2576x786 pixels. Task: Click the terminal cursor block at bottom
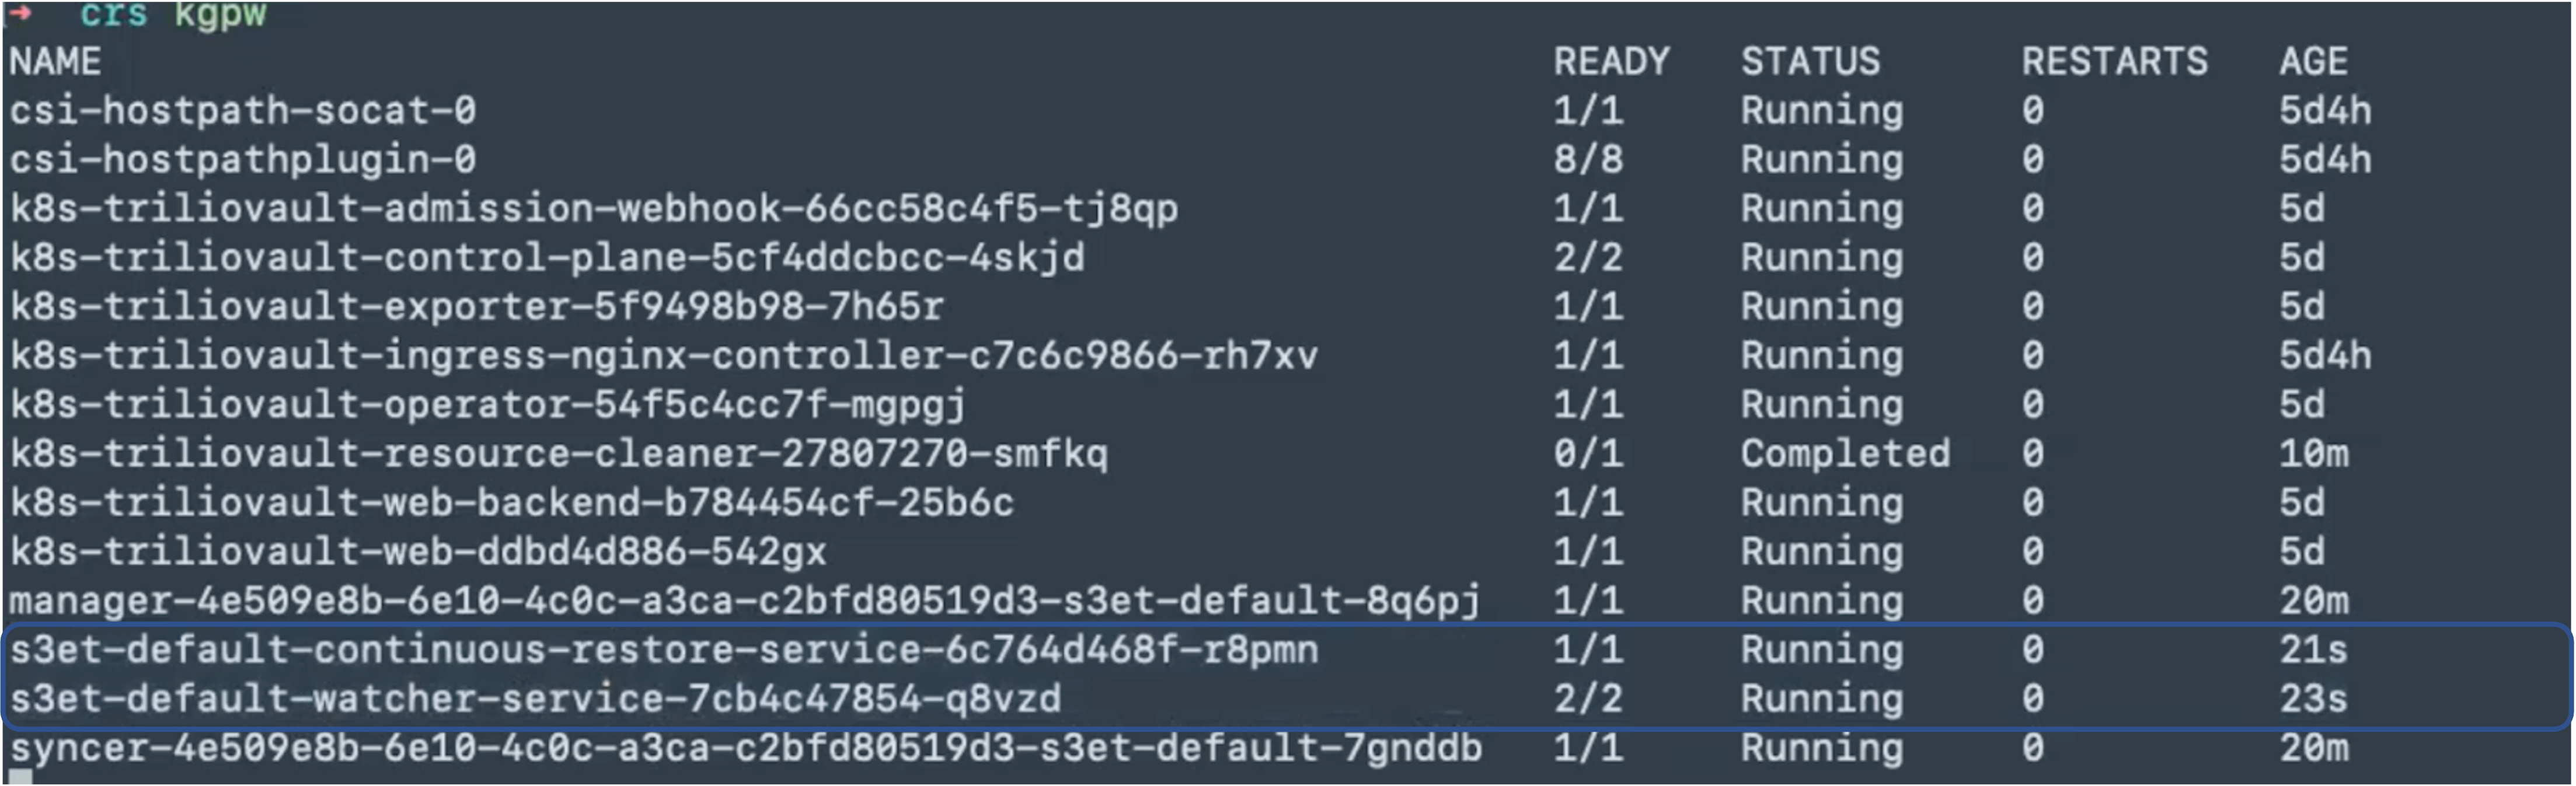[20, 777]
